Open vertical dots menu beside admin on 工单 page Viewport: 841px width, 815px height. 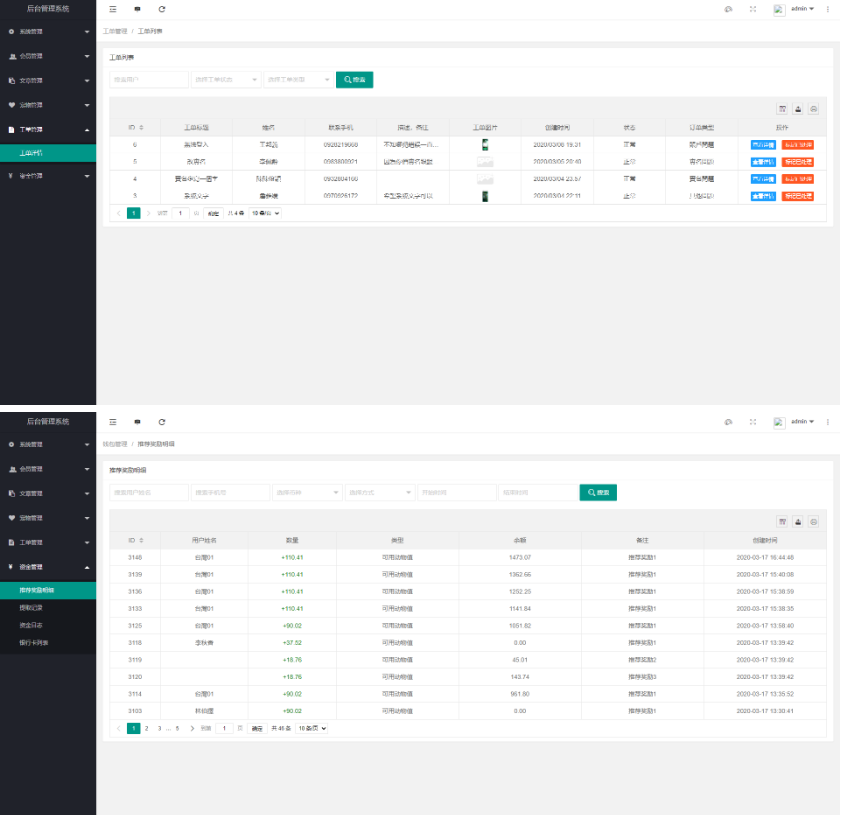tap(827, 9)
